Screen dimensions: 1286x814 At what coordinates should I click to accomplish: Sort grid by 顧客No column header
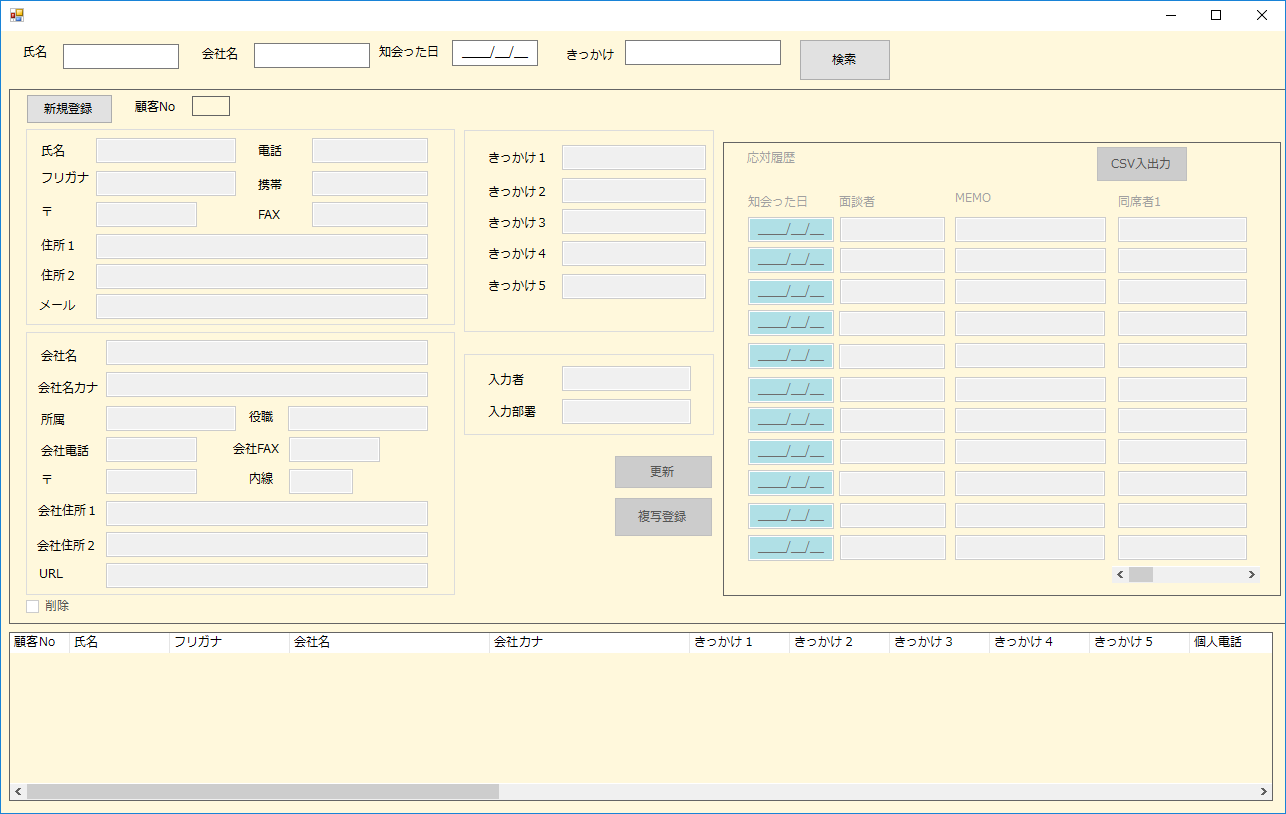39,642
